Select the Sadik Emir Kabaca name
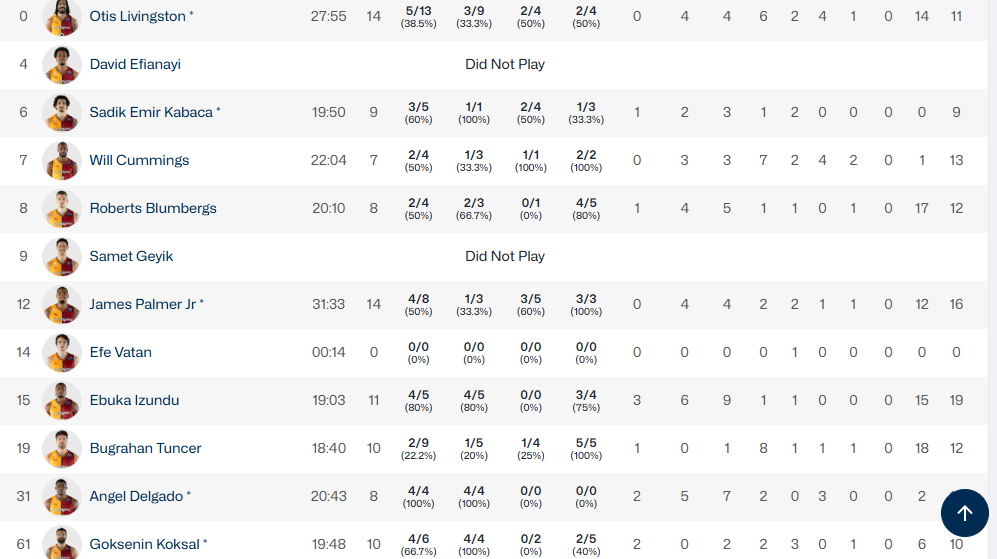 (x=151, y=113)
